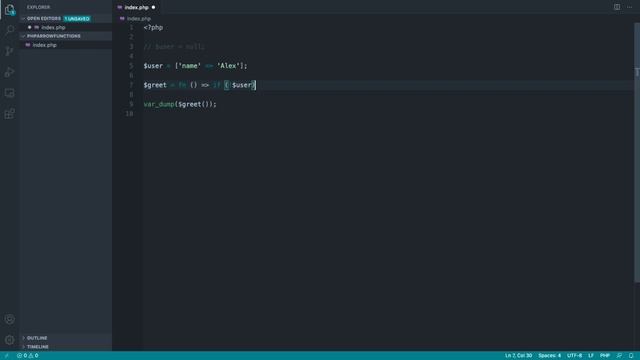Screen dimensions: 640x360
Task: Open the Extensions view icon
Action: (9, 113)
